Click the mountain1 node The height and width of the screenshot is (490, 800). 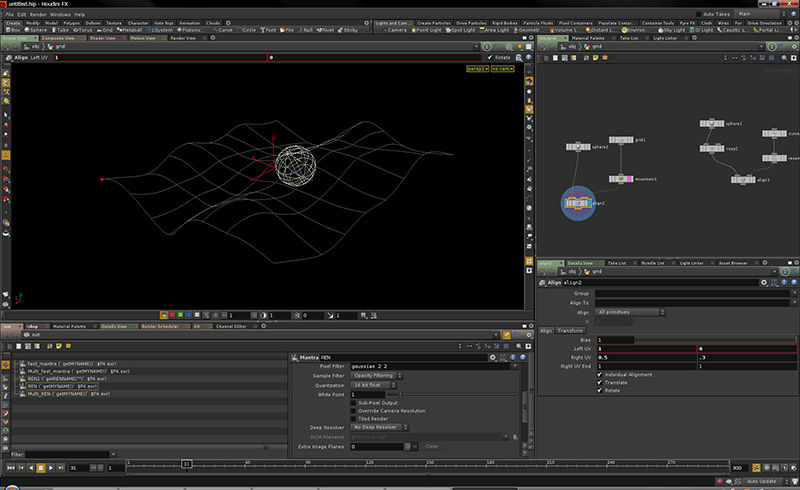(x=622, y=179)
